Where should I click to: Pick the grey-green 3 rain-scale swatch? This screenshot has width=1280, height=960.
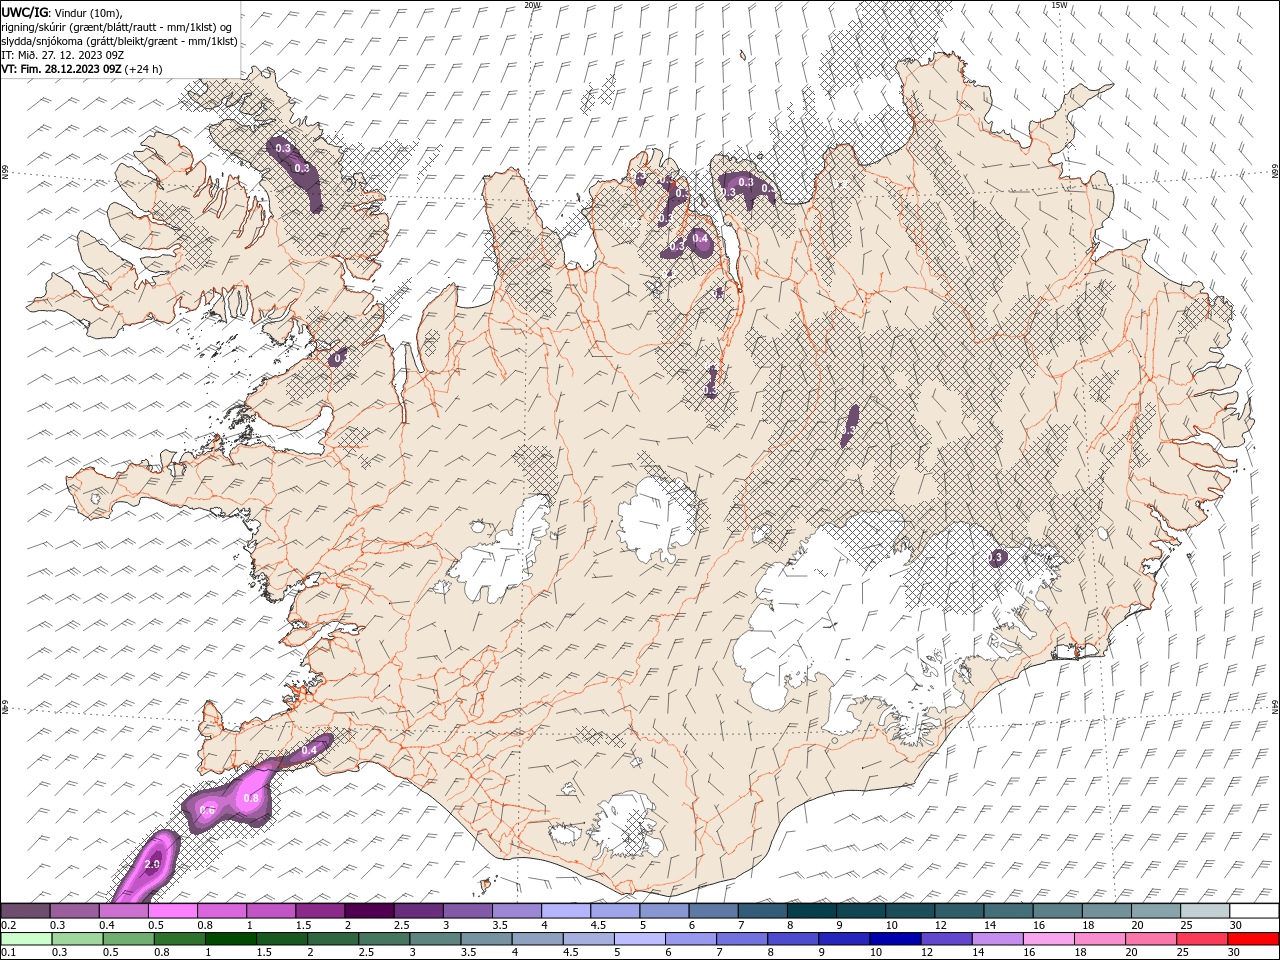click(x=435, y=939)
